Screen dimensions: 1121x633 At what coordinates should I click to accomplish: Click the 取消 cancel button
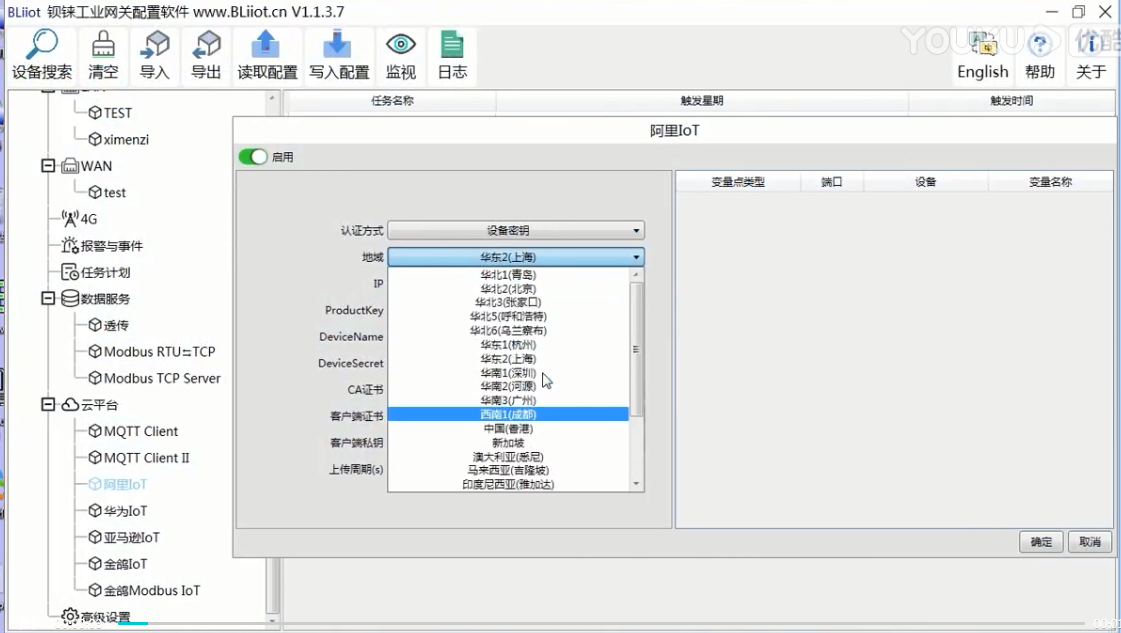click(x=1090, y=542)
